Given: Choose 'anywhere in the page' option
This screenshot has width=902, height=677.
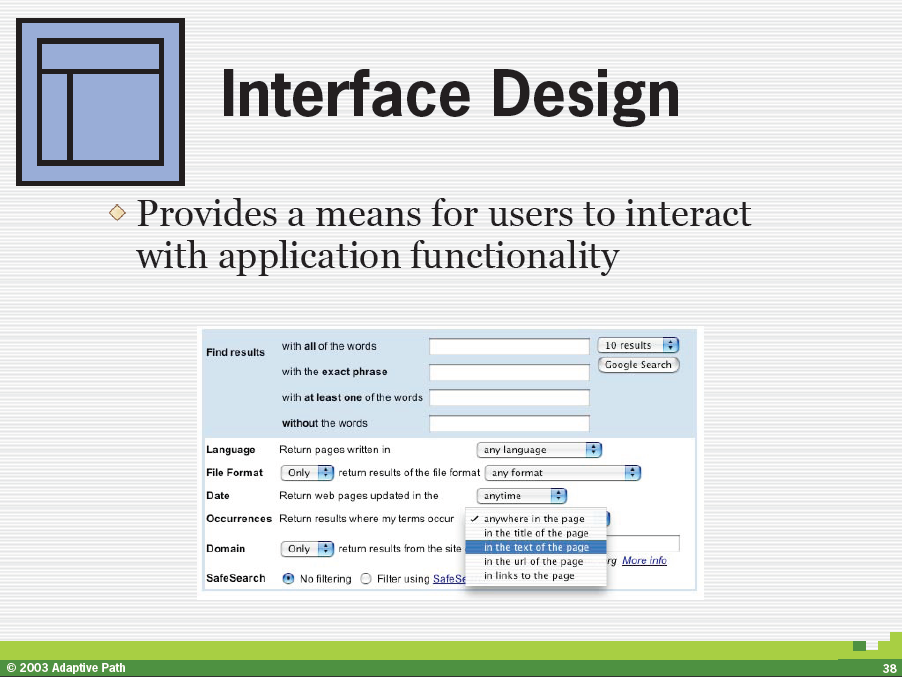Looking at the screenshot, I should (534, 519).
